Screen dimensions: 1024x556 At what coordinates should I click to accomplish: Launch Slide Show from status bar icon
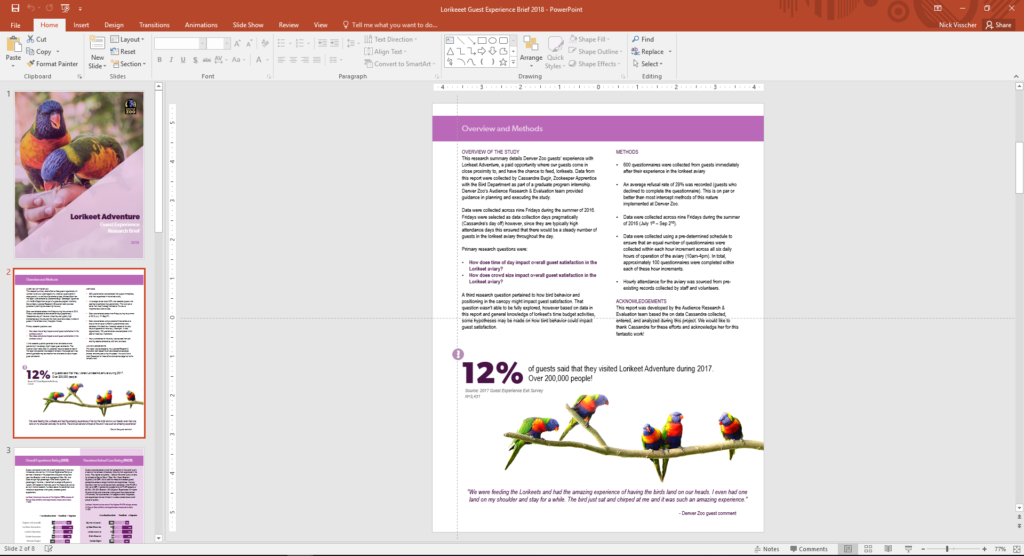908,549
